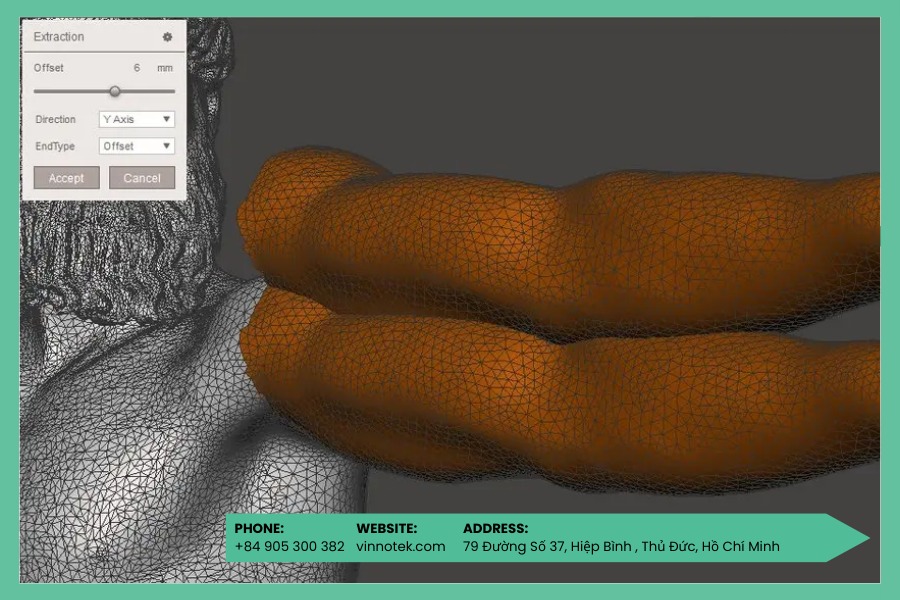This screenshot has height=600, width=900.
Task: Click the mm unit label
Action: (x=165, y=68)
